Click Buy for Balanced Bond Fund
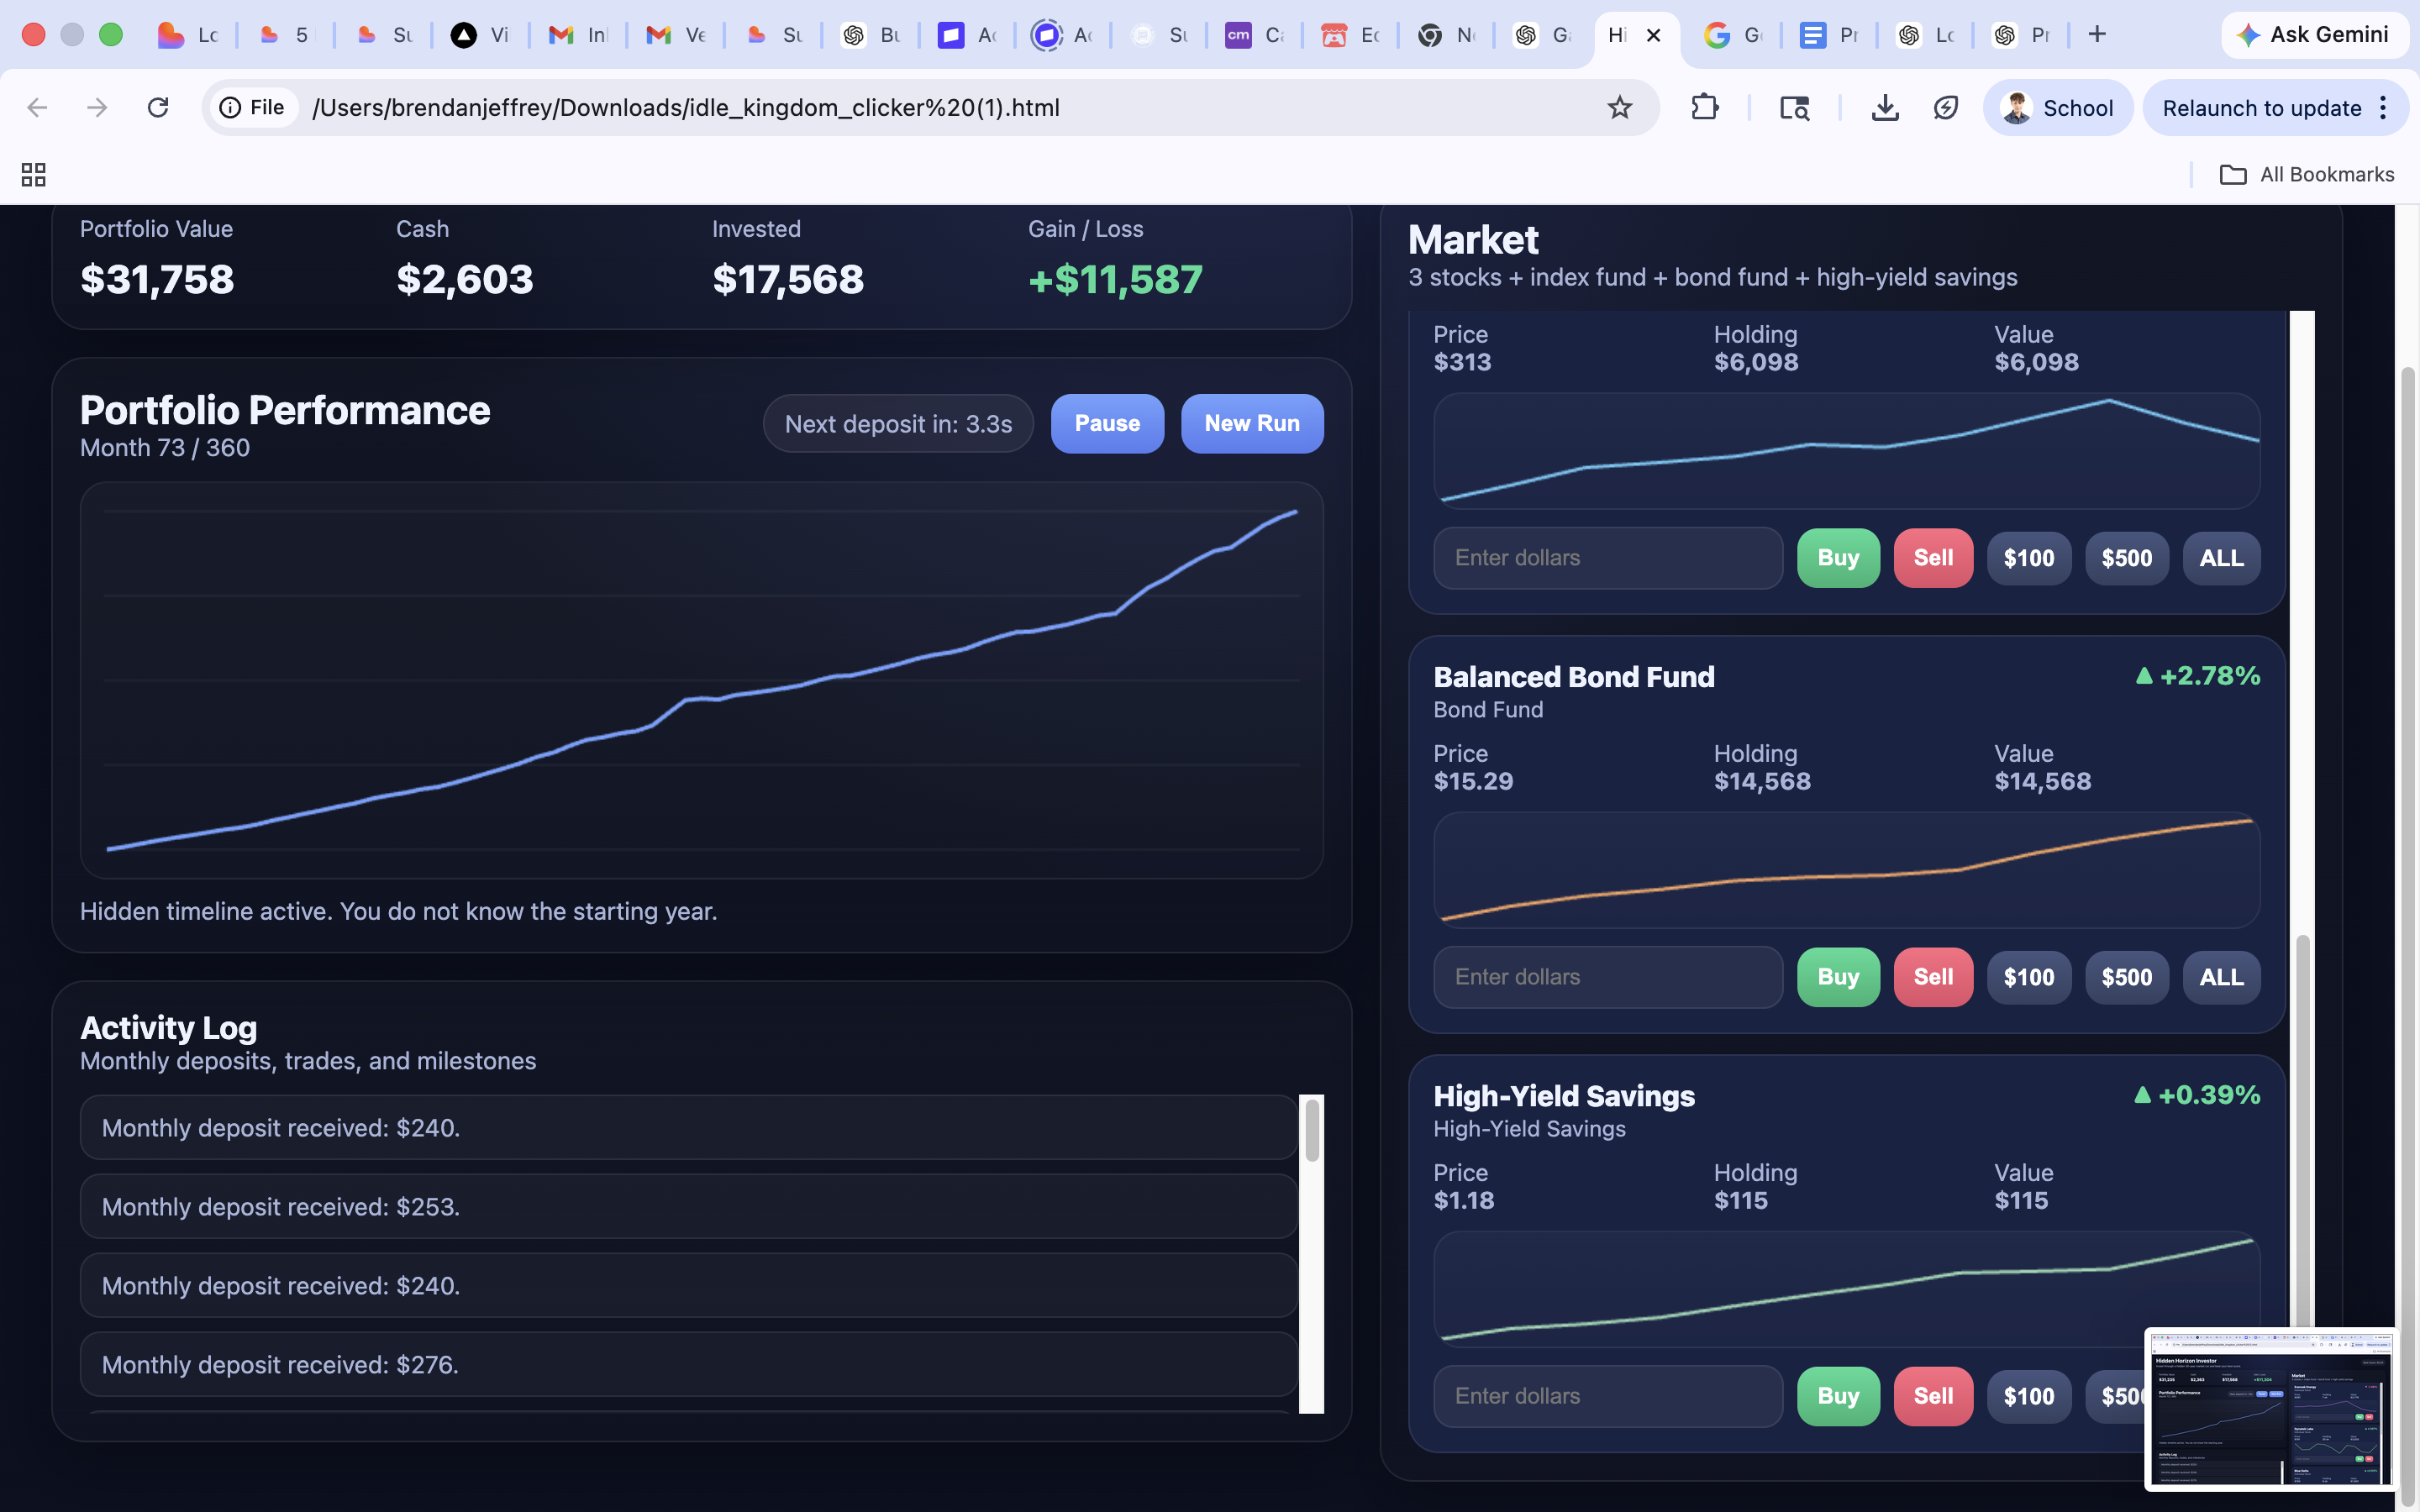This screenshot has height=1512, width=2420. point(1837,977)
